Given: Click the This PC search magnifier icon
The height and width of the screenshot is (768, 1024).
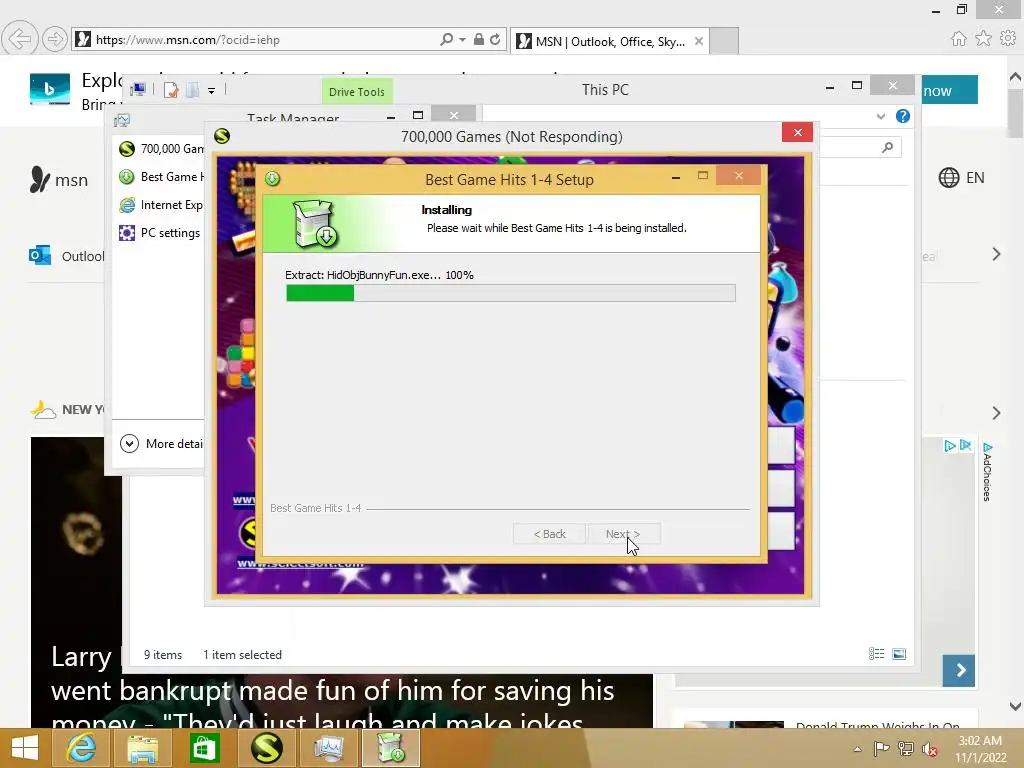Looking at the screenshot, I should (887, 148).
